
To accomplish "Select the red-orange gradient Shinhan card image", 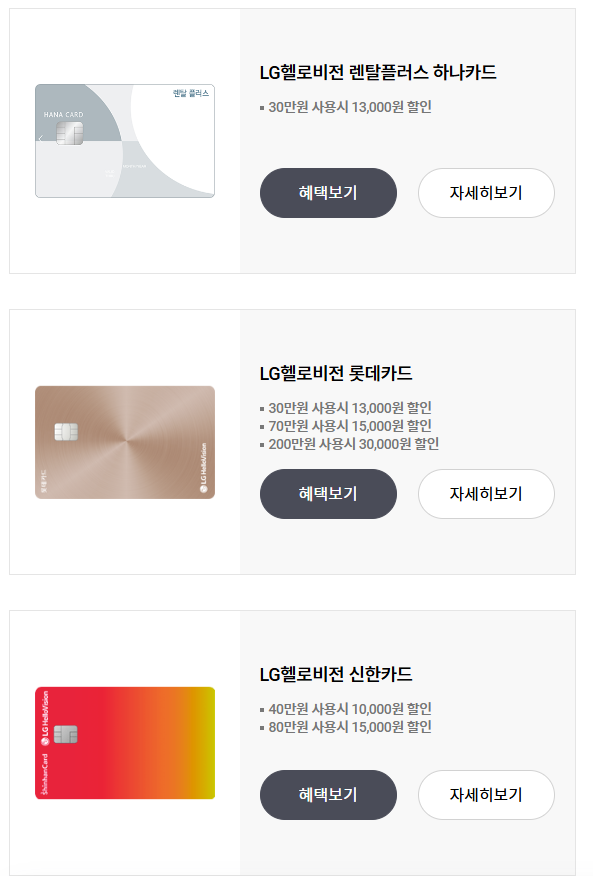I will pyautogui.click(x=125, y=743).
